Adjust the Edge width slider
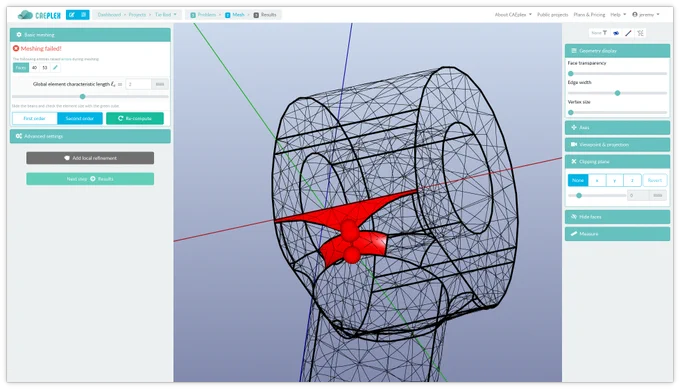680x389 pixels. pos(618,93)
